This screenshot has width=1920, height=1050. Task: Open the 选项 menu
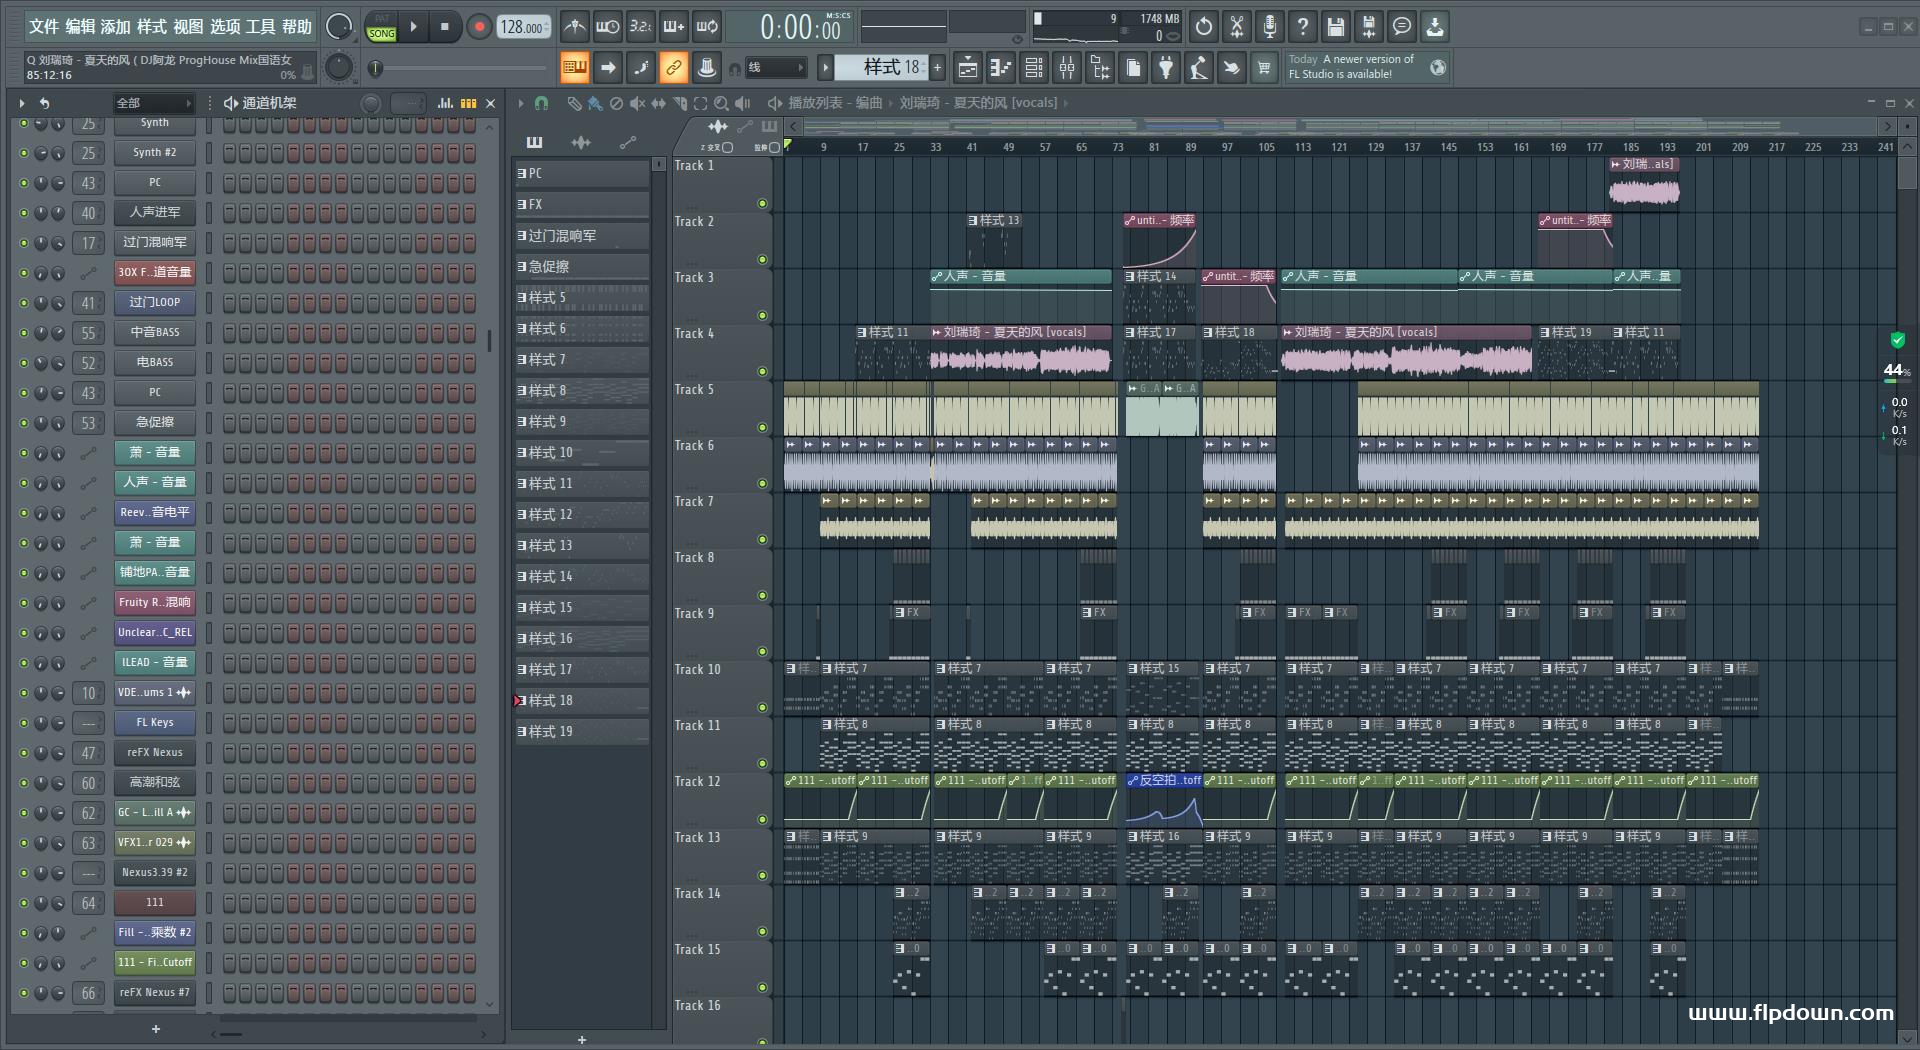(225, 27)
